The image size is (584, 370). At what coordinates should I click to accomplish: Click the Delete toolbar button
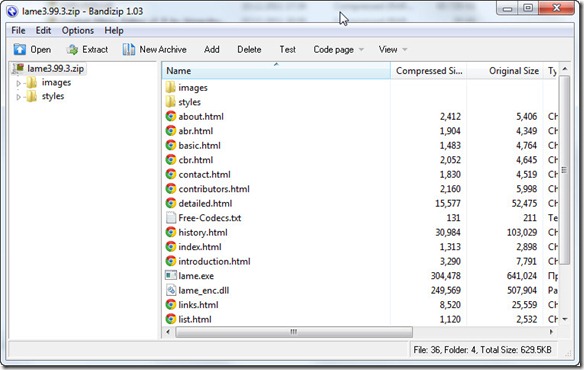point(249,50)
